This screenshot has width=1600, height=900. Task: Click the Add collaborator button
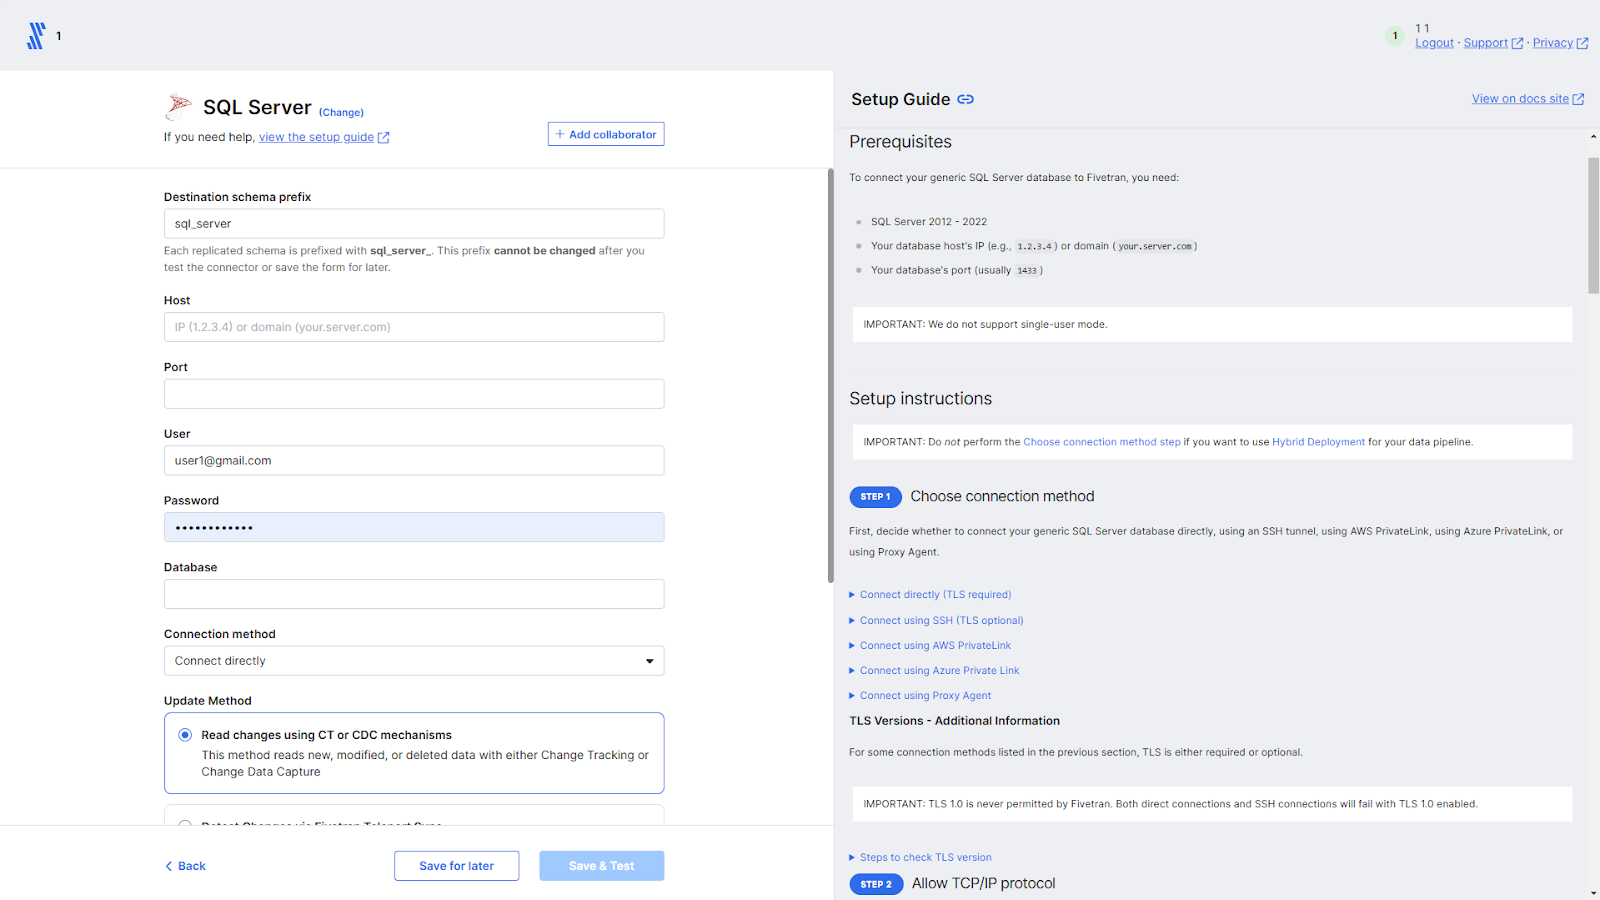[x=606, y=134]
